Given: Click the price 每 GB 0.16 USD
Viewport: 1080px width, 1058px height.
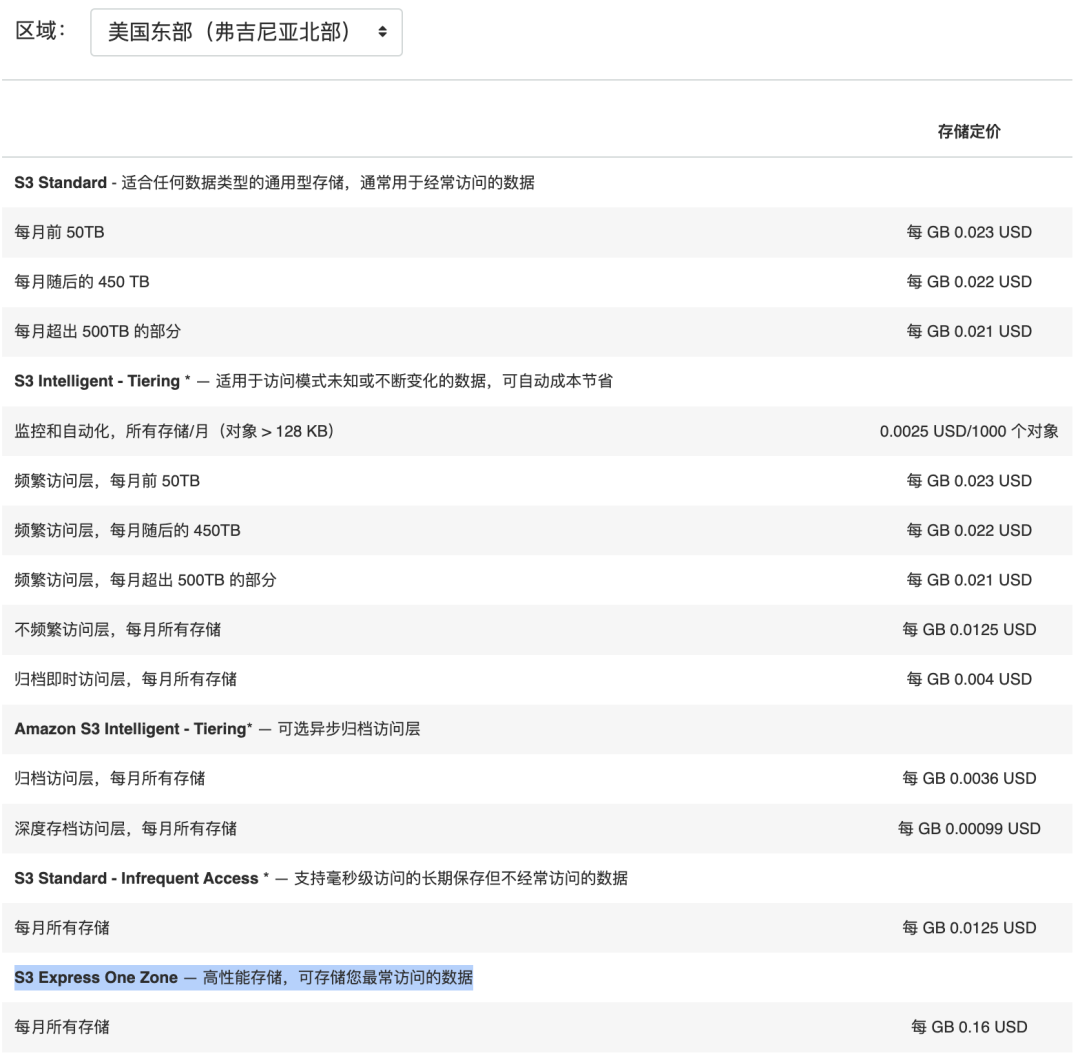Looking at the screenshot, I should pyautogui.click(x=968, y=1027).
